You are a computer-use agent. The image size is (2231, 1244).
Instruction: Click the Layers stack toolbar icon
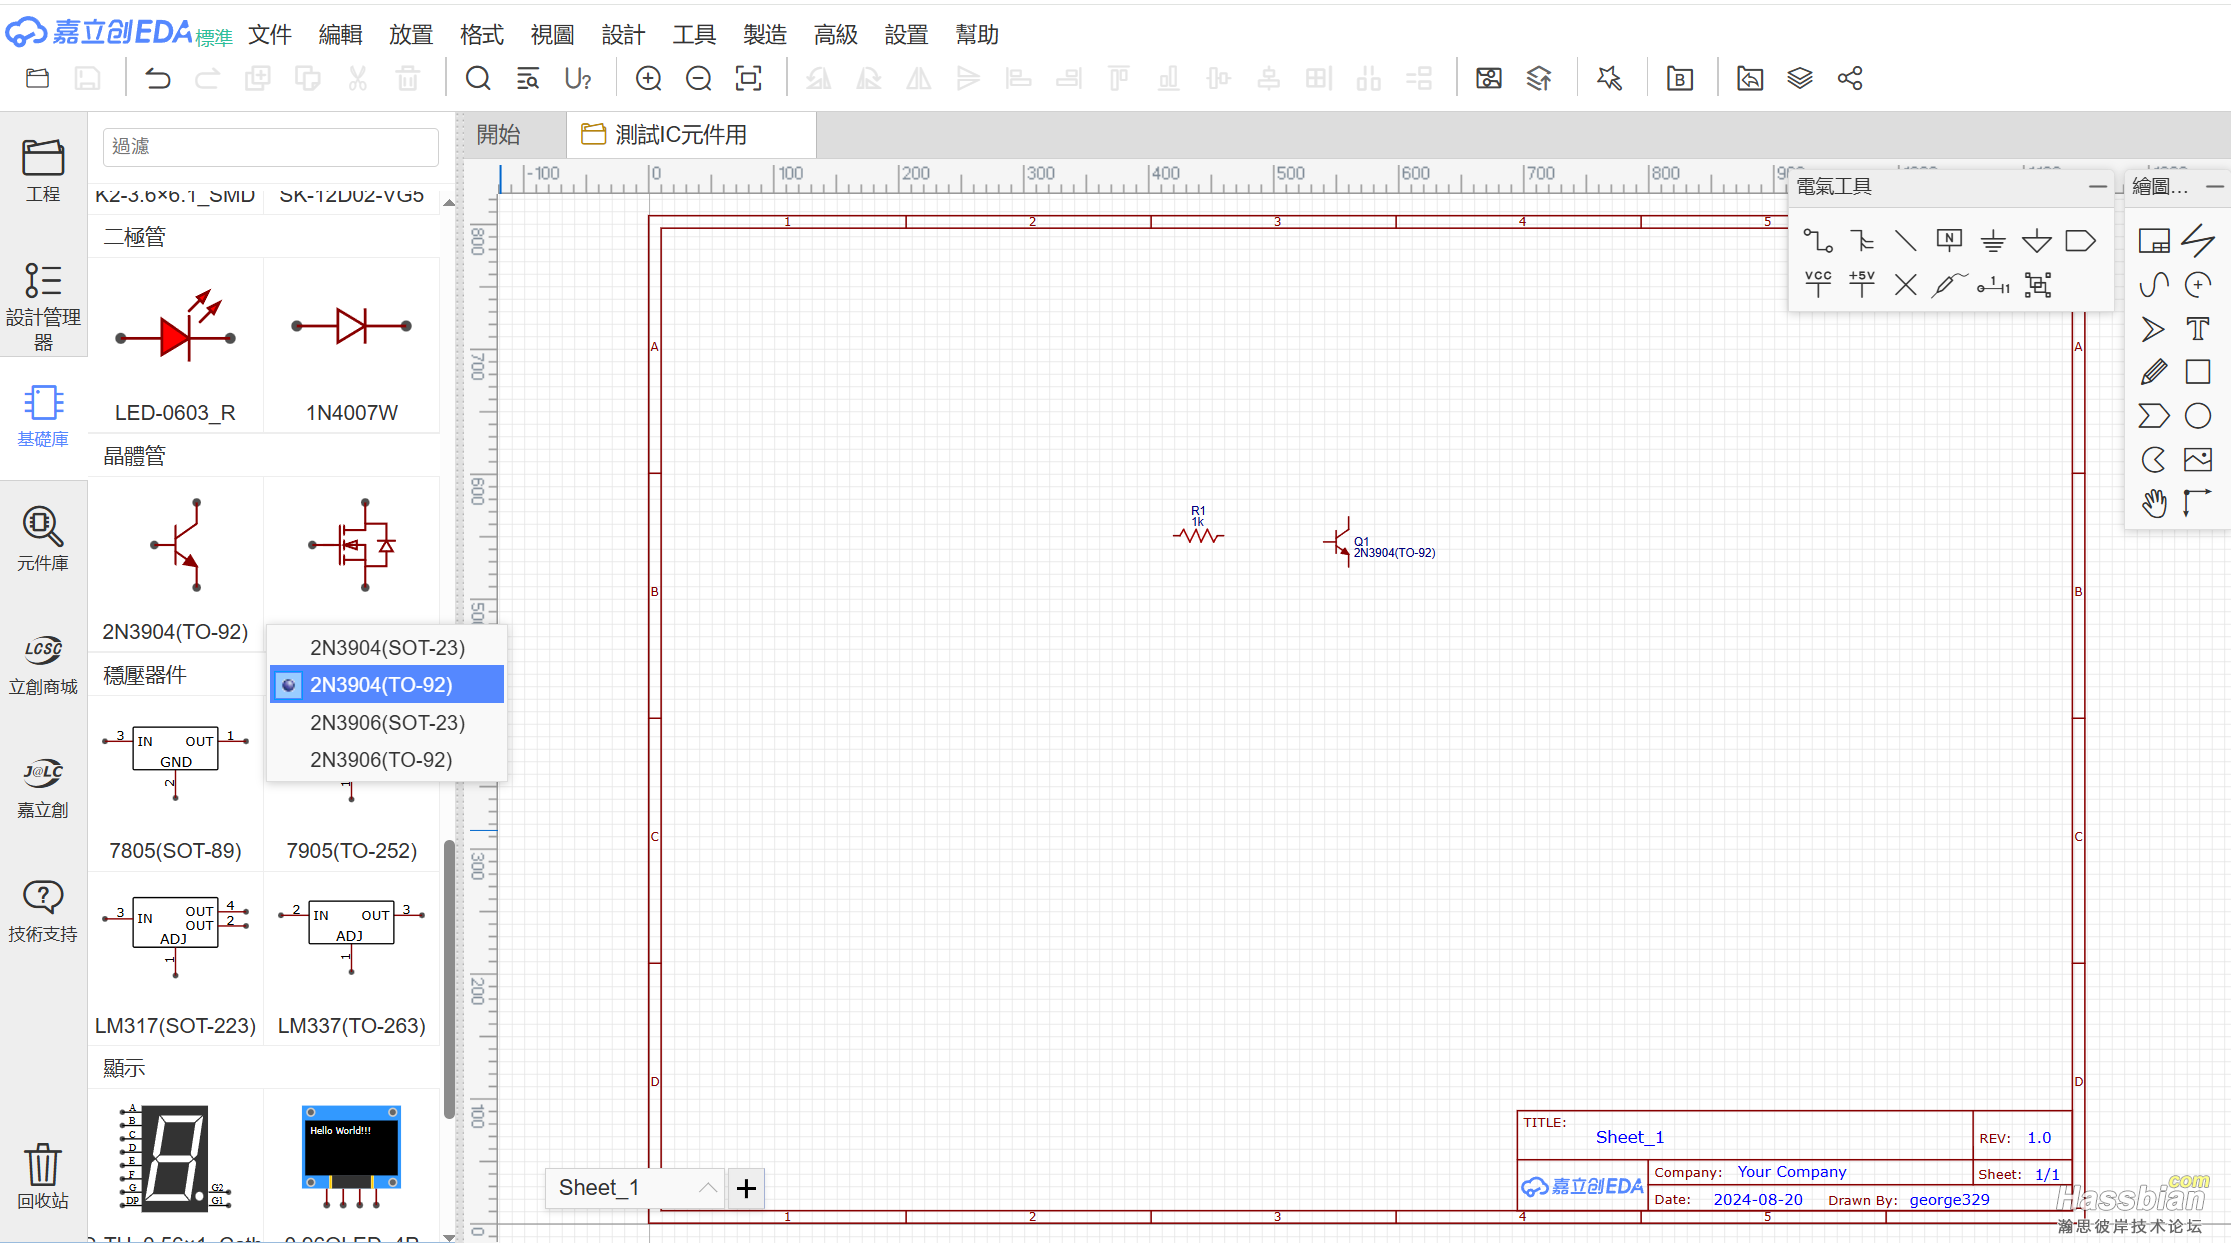(1800, 78)
